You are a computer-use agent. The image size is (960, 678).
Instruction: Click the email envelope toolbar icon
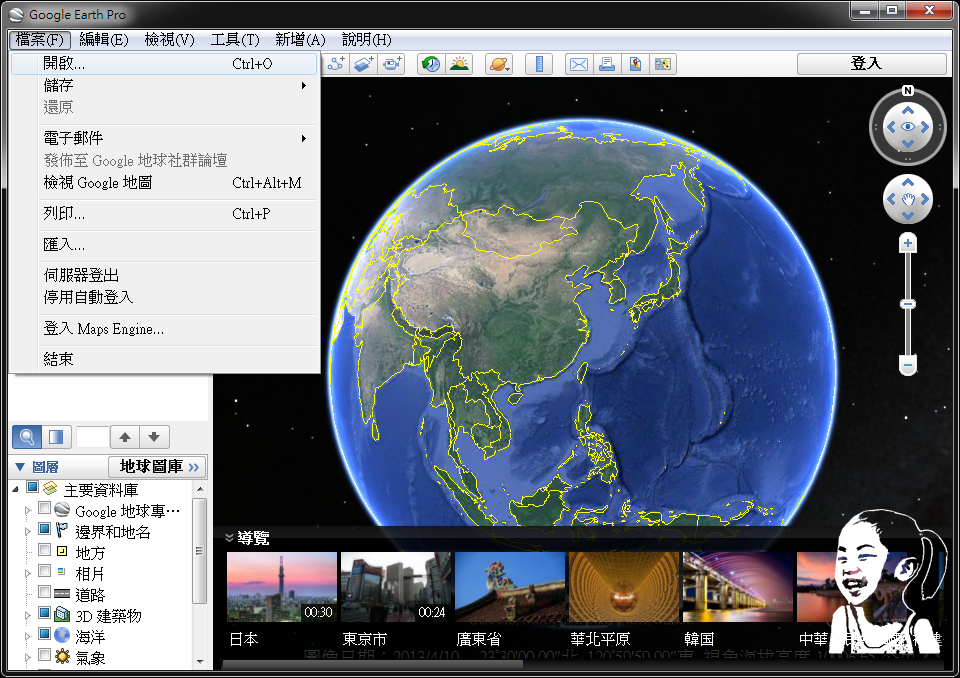(579, 64)
